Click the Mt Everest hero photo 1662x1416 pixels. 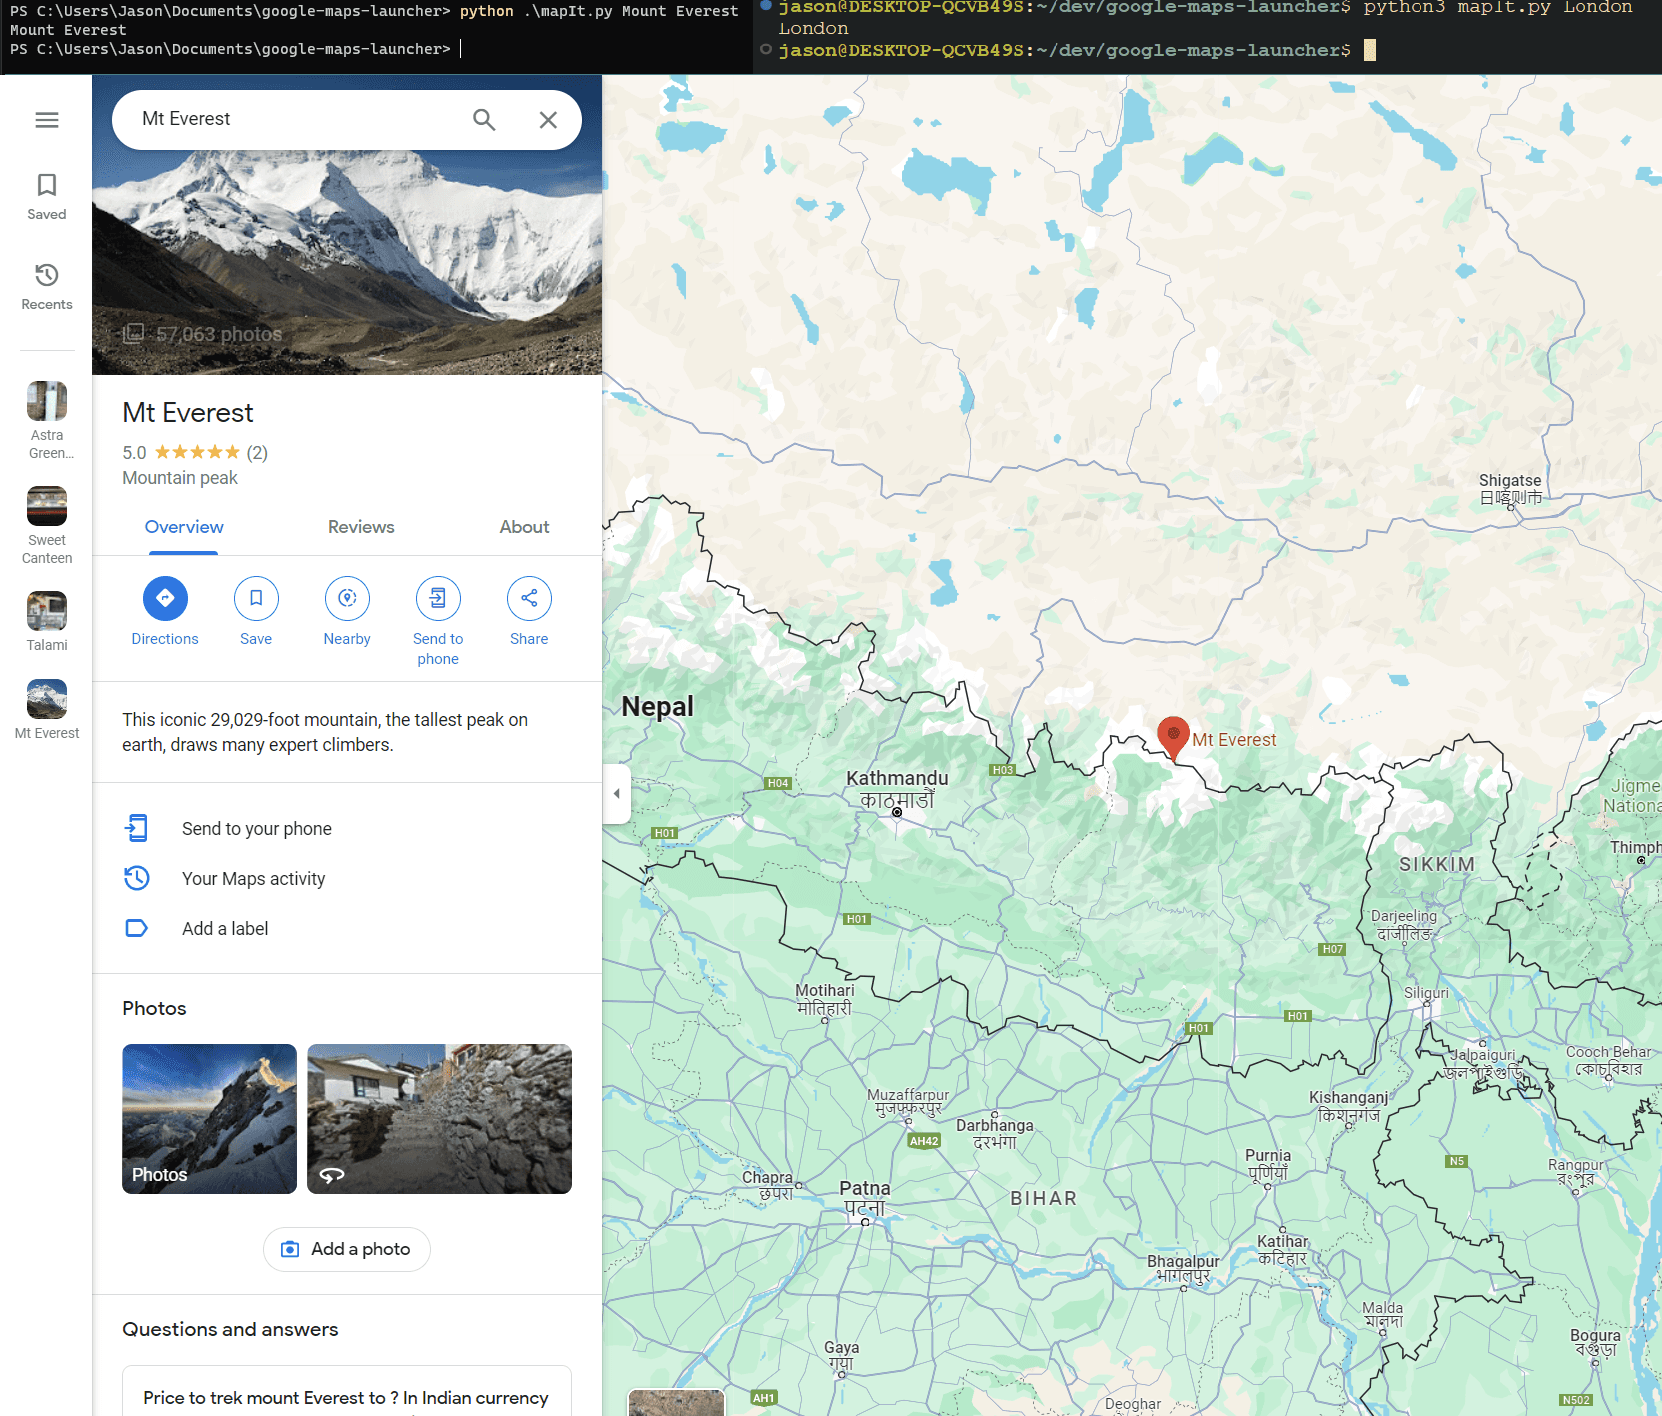[x=347, y=225]
